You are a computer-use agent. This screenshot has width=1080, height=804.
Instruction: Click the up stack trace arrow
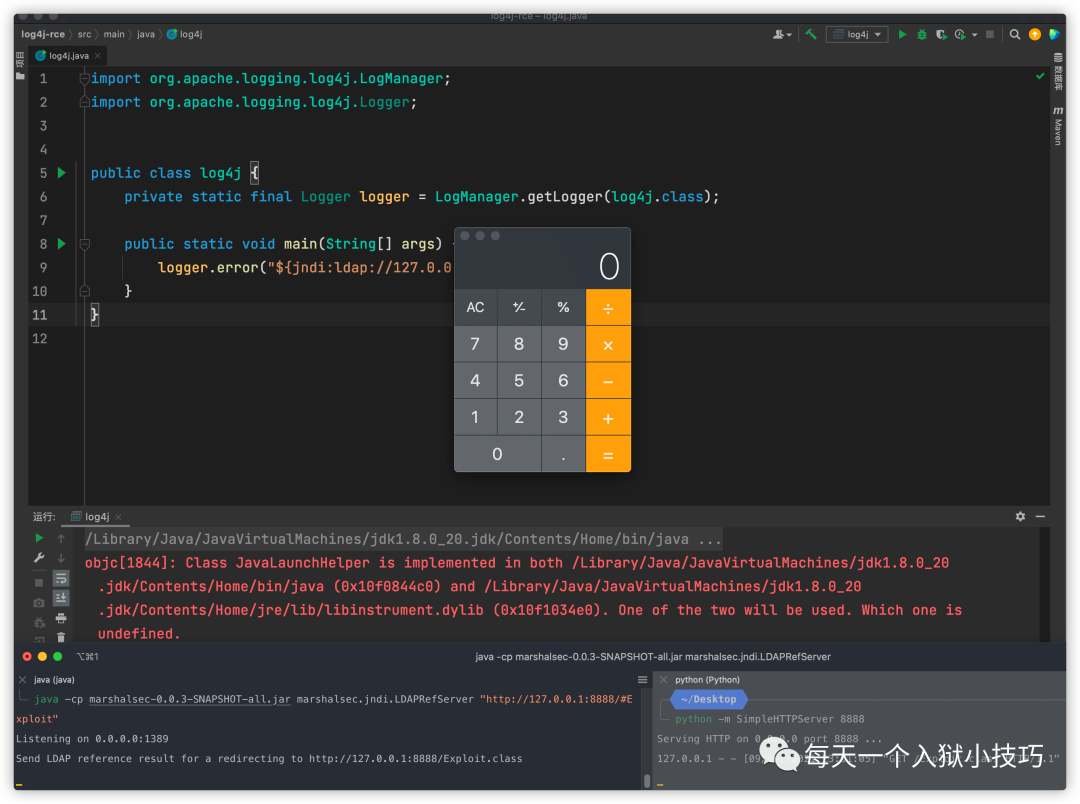click(61, 538)
